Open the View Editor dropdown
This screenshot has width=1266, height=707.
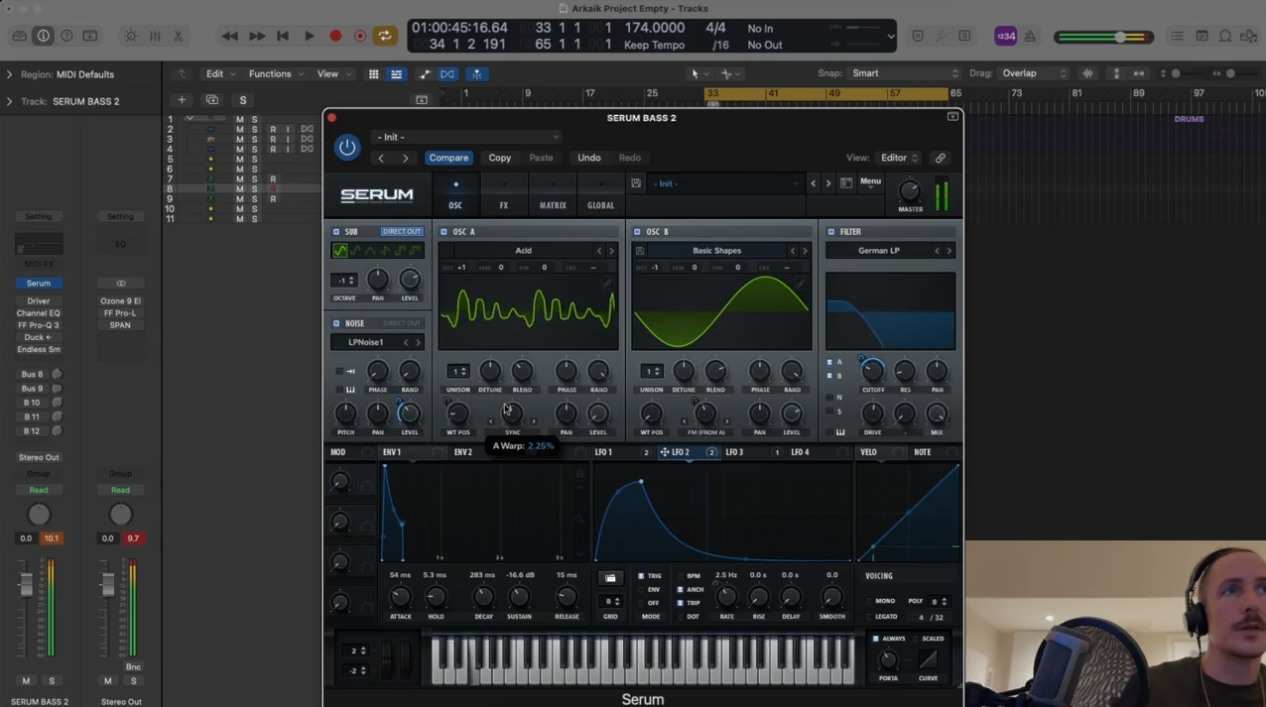coord(898,158)
